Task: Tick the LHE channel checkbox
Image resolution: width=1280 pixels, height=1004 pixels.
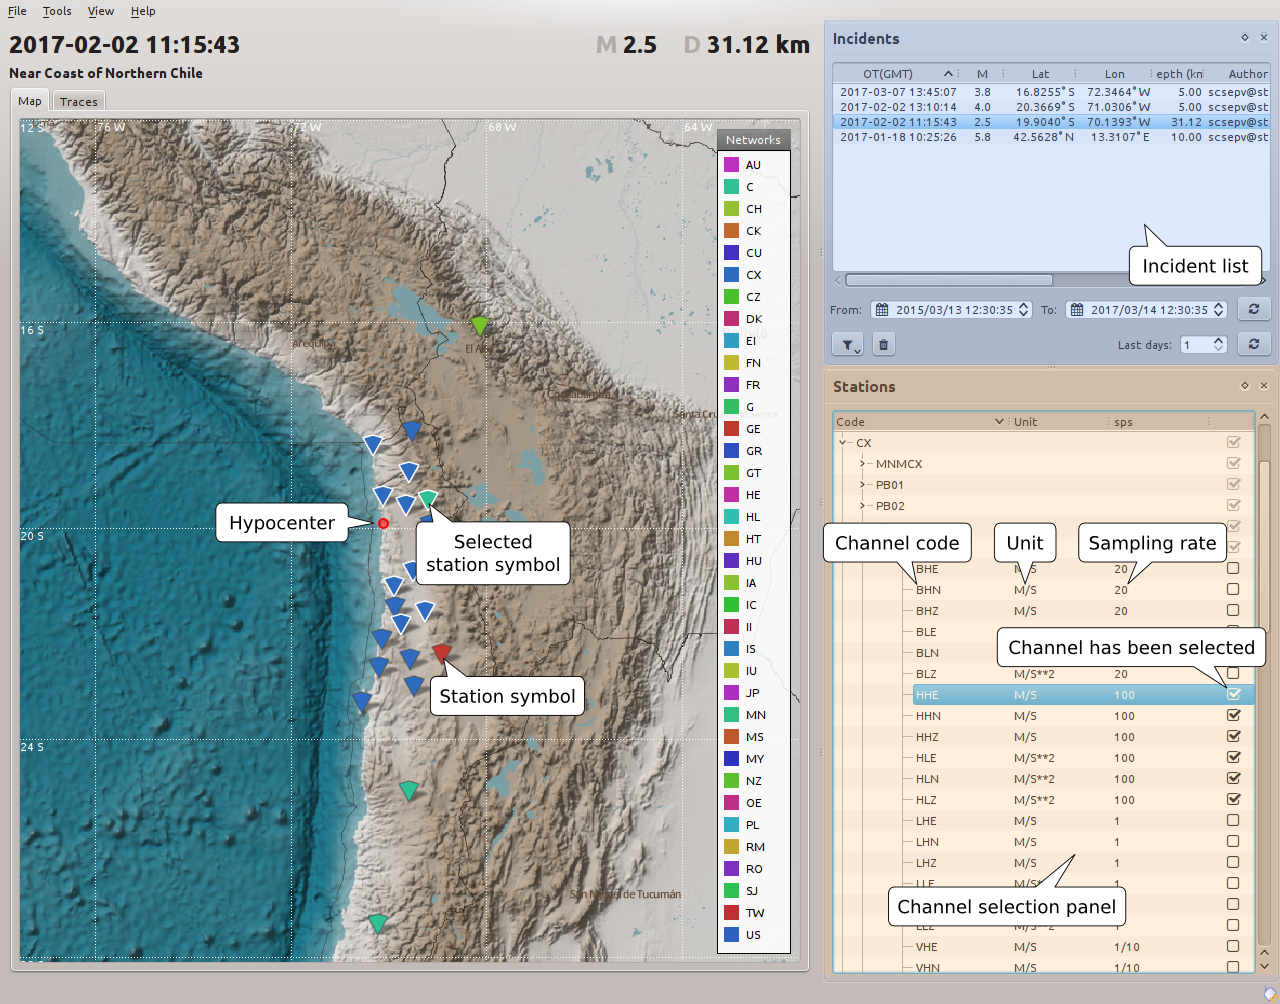Action: (1233, 821)
